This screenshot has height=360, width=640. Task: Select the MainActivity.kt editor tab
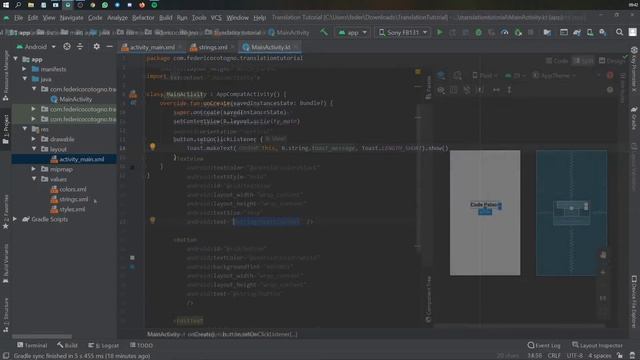[x=269, y=47]
